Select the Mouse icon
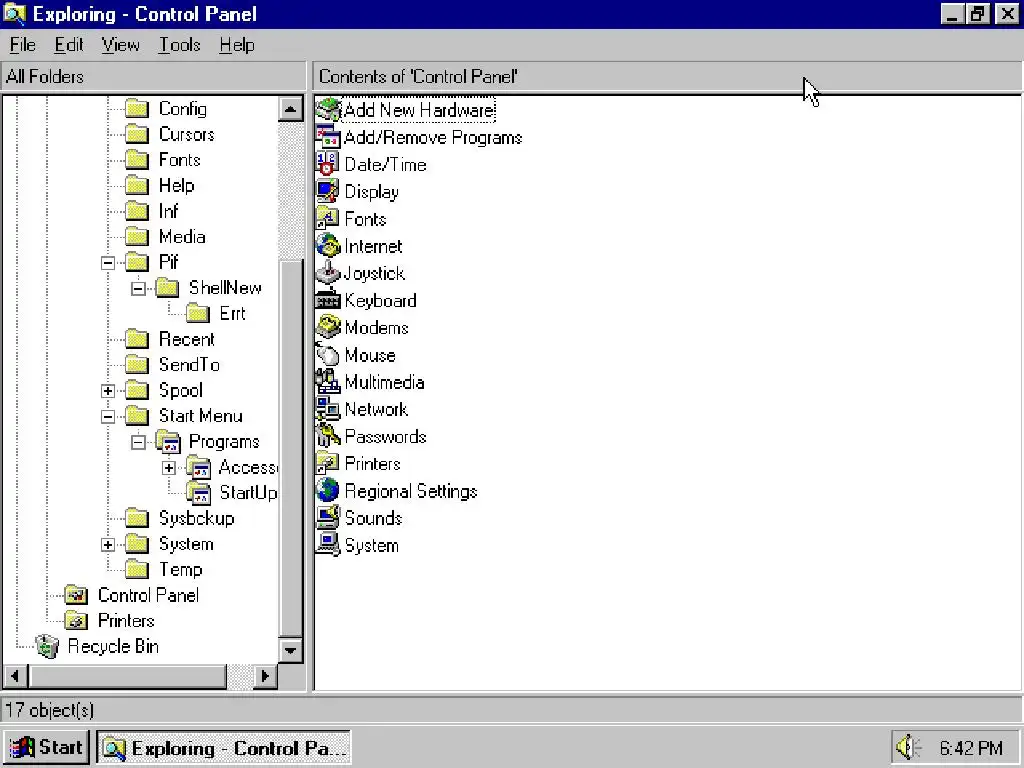 328,355
